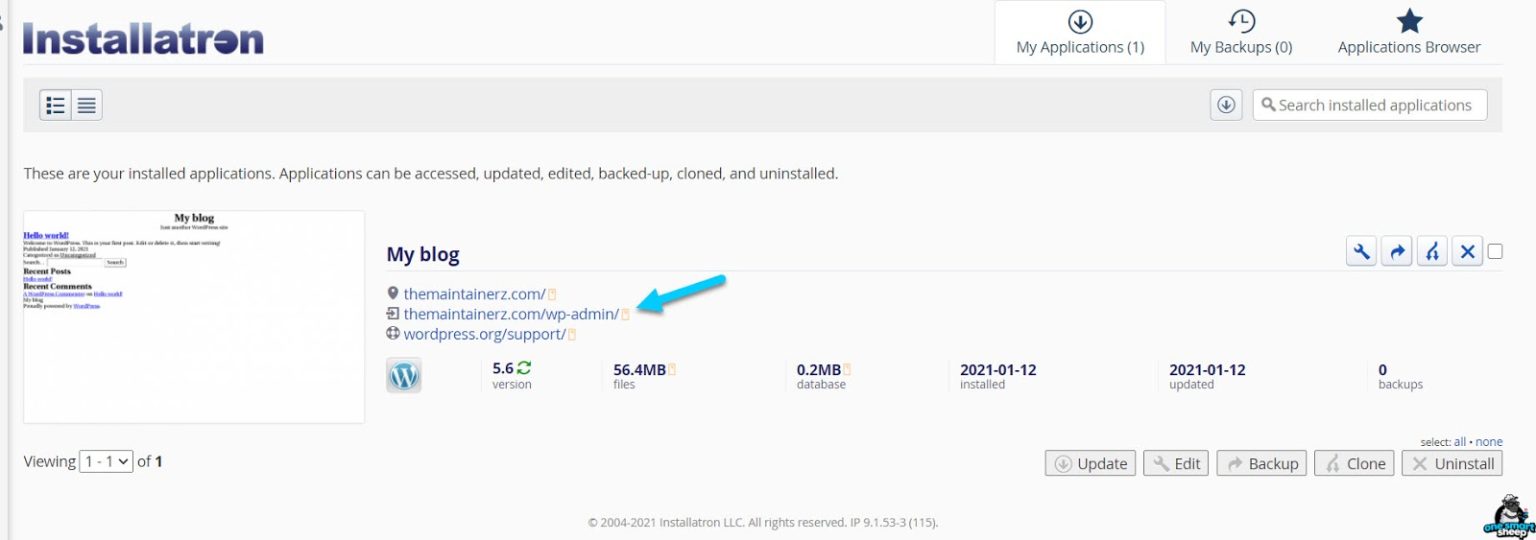The height and width of the screenshot is (540, 1536).
Task: Switch to compact list view icon
Action: point(87,105)
